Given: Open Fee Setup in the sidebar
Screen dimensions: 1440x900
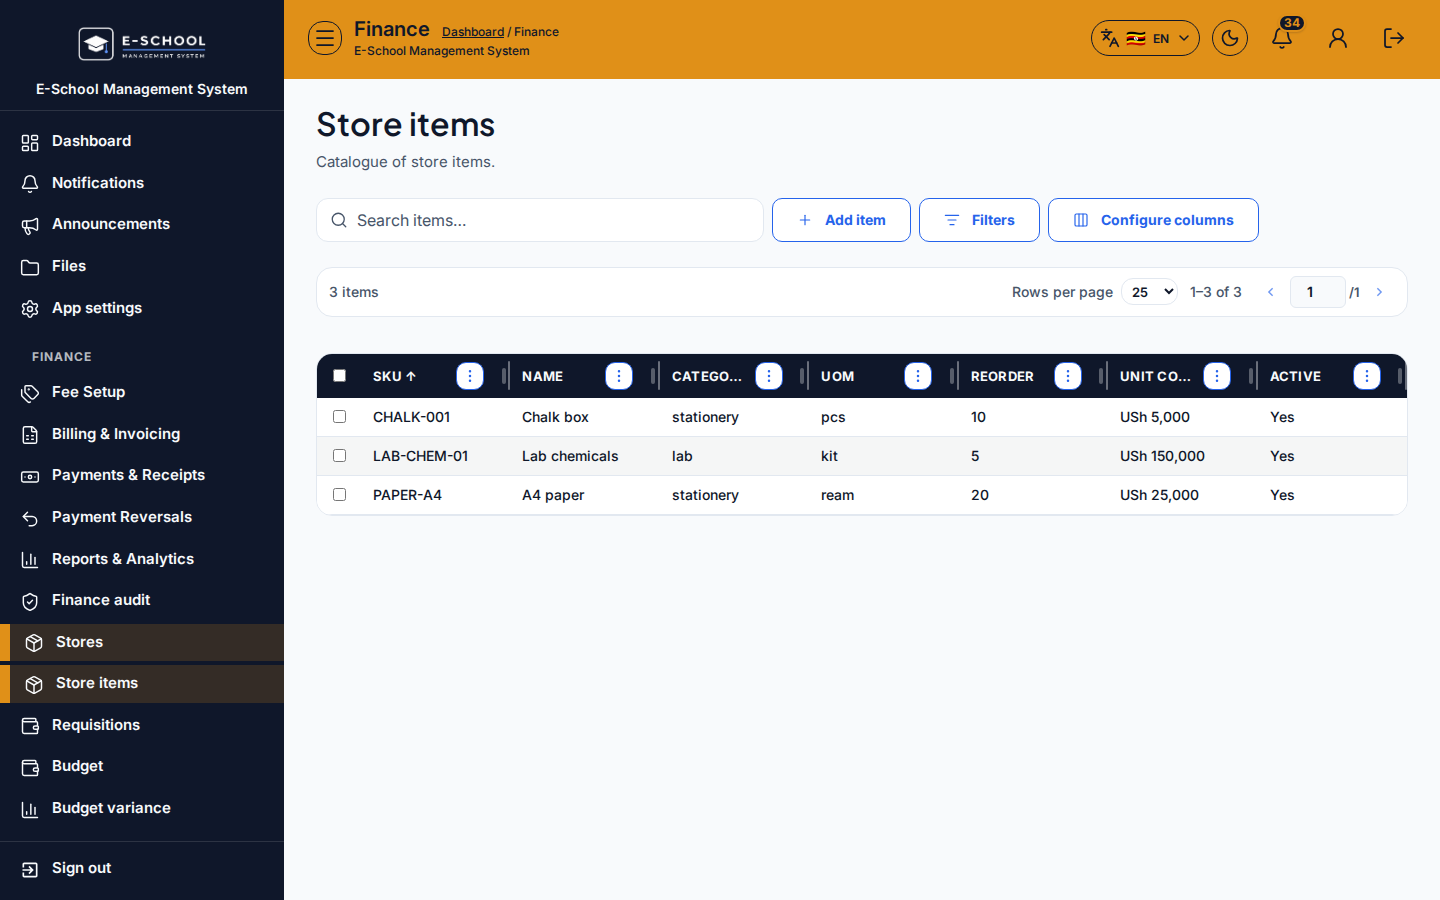Looking at the screenshot, I should point(142,392).
